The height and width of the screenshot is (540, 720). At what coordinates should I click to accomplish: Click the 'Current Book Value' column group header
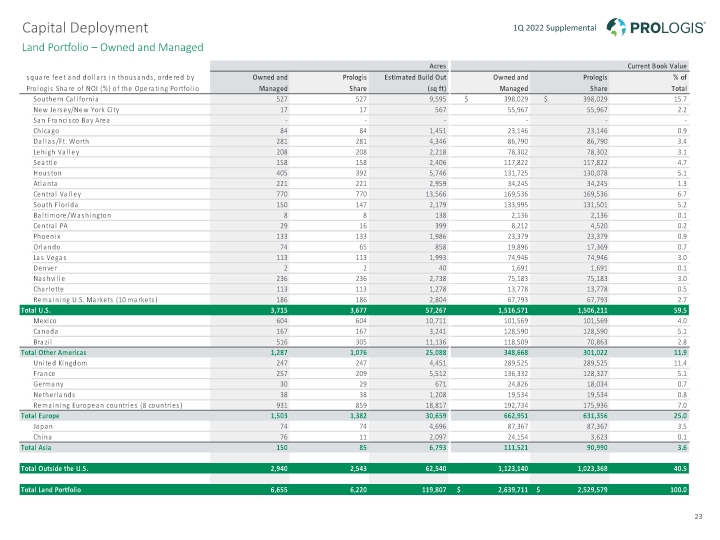coord(657,66)
